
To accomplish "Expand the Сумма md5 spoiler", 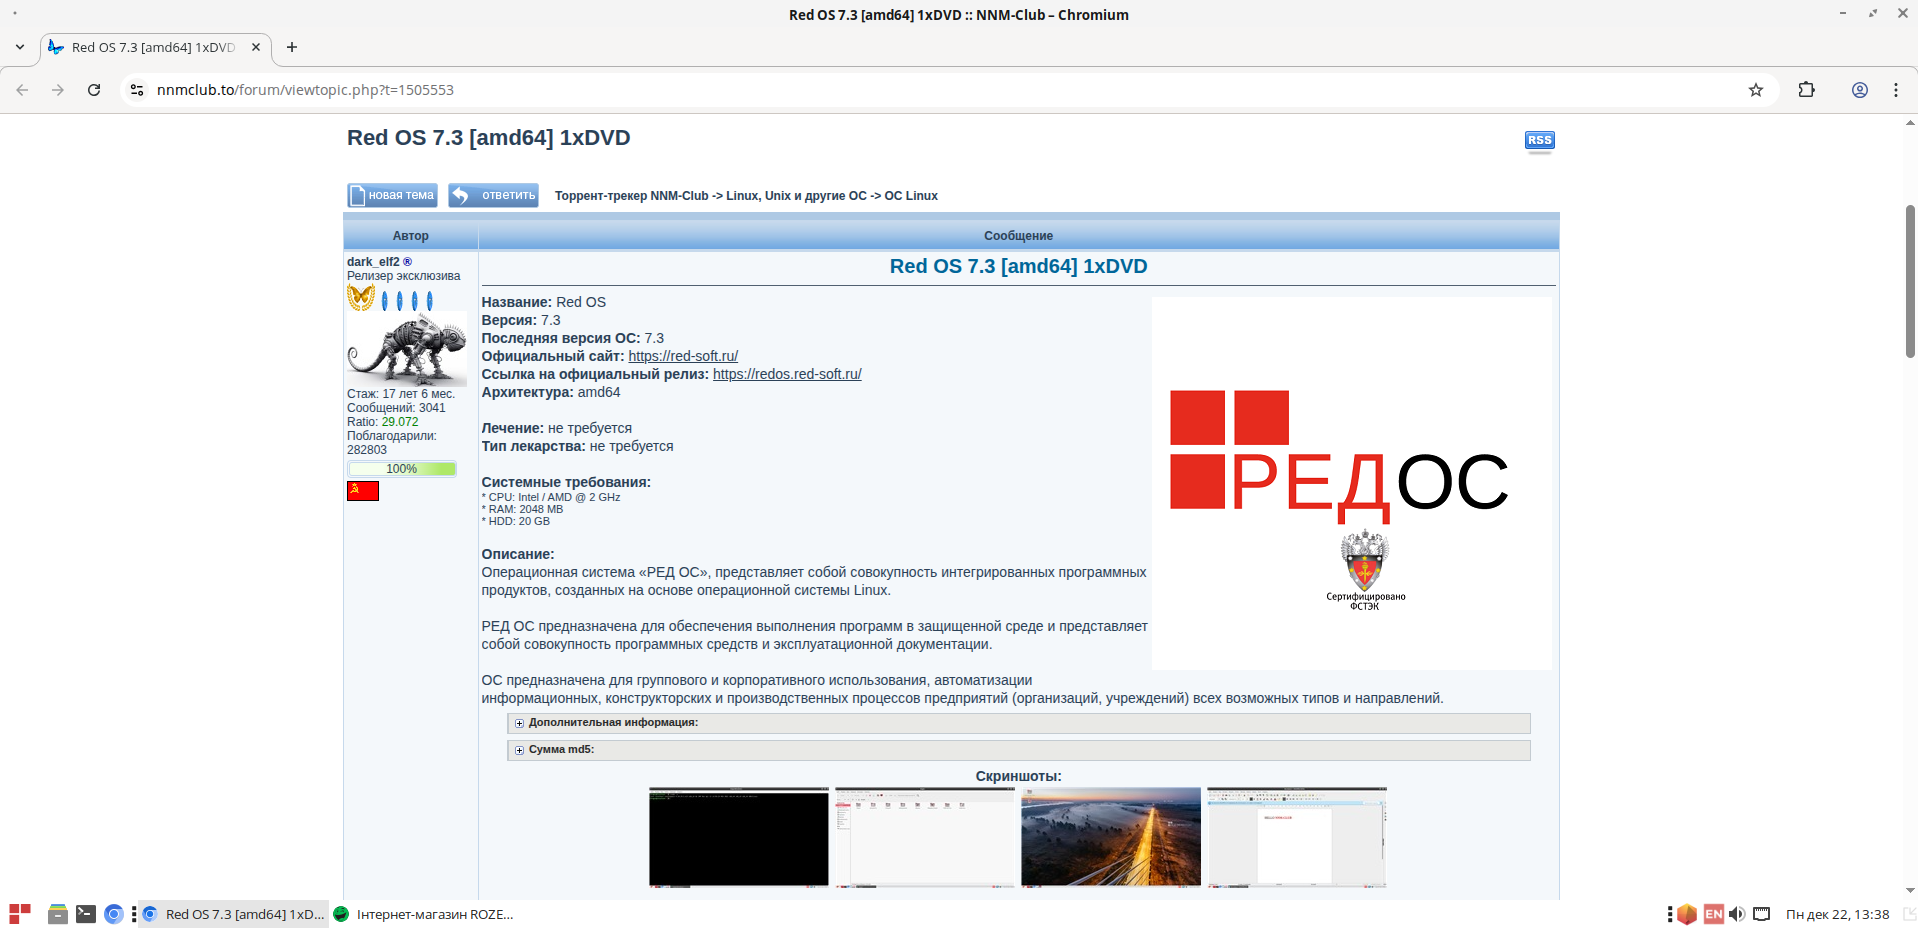I will tap(561, 750).
